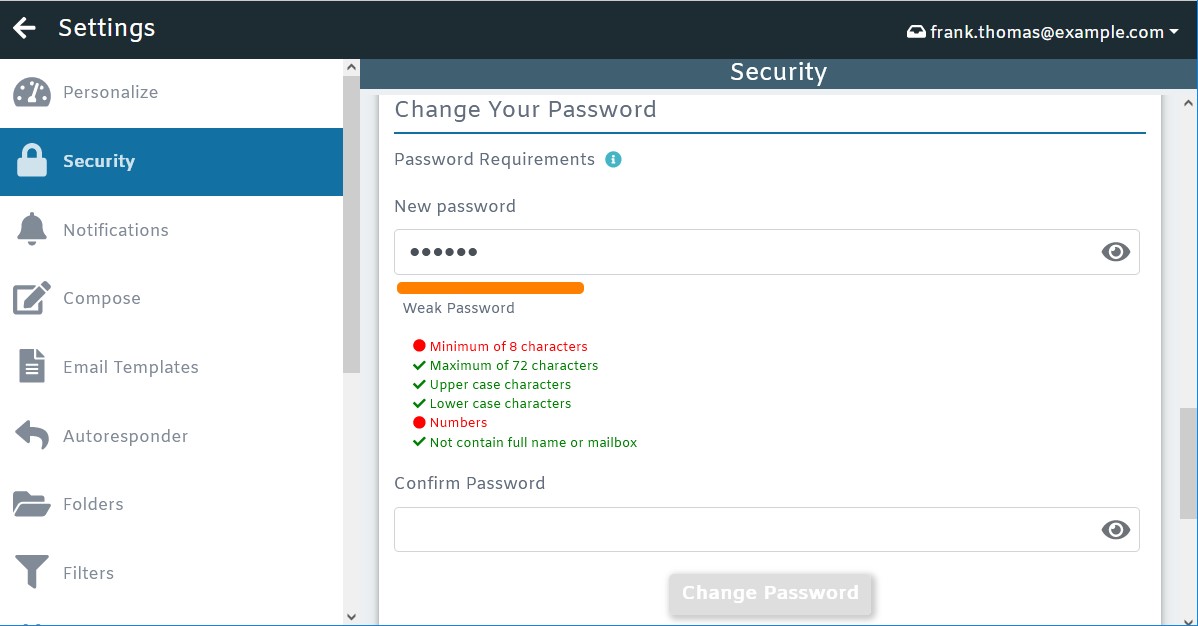The width and height of the screenshot is (1198, 626).
Task: Focus the Confirm Password field
Action: 766,529
